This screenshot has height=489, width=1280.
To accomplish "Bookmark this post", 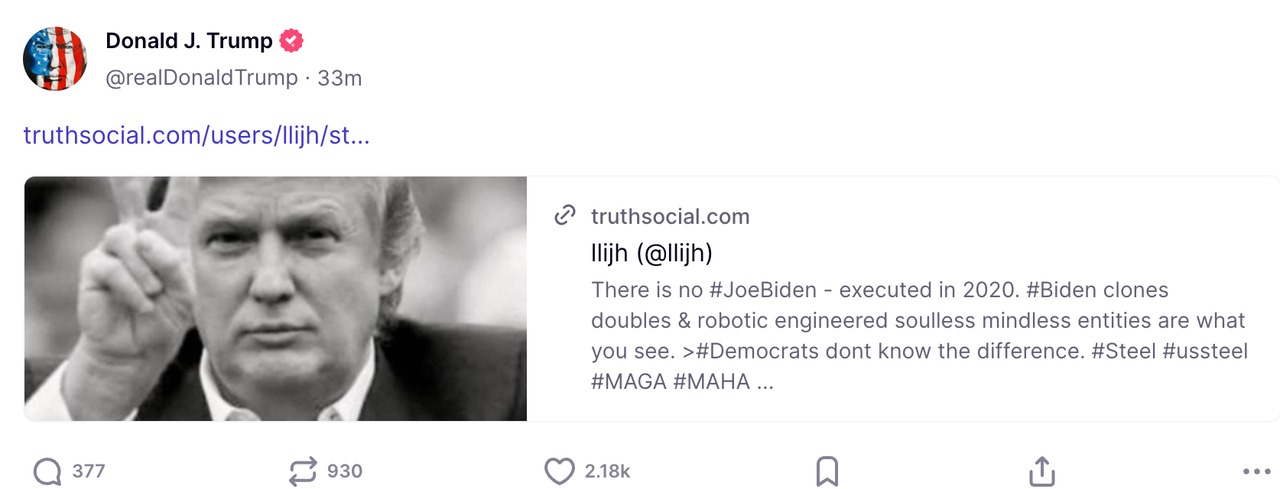I will coord(827,471).
